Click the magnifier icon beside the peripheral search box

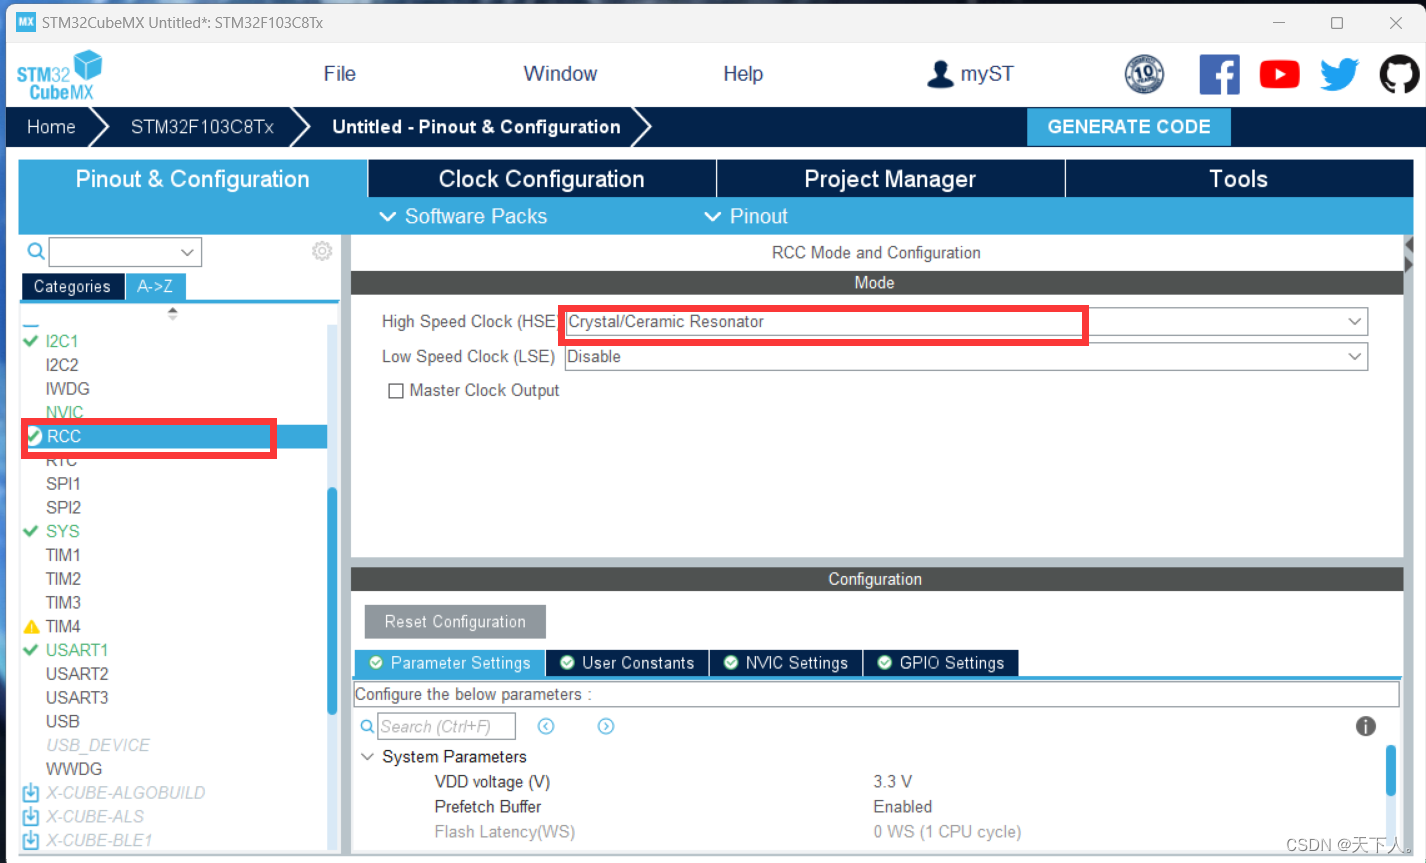35,251
